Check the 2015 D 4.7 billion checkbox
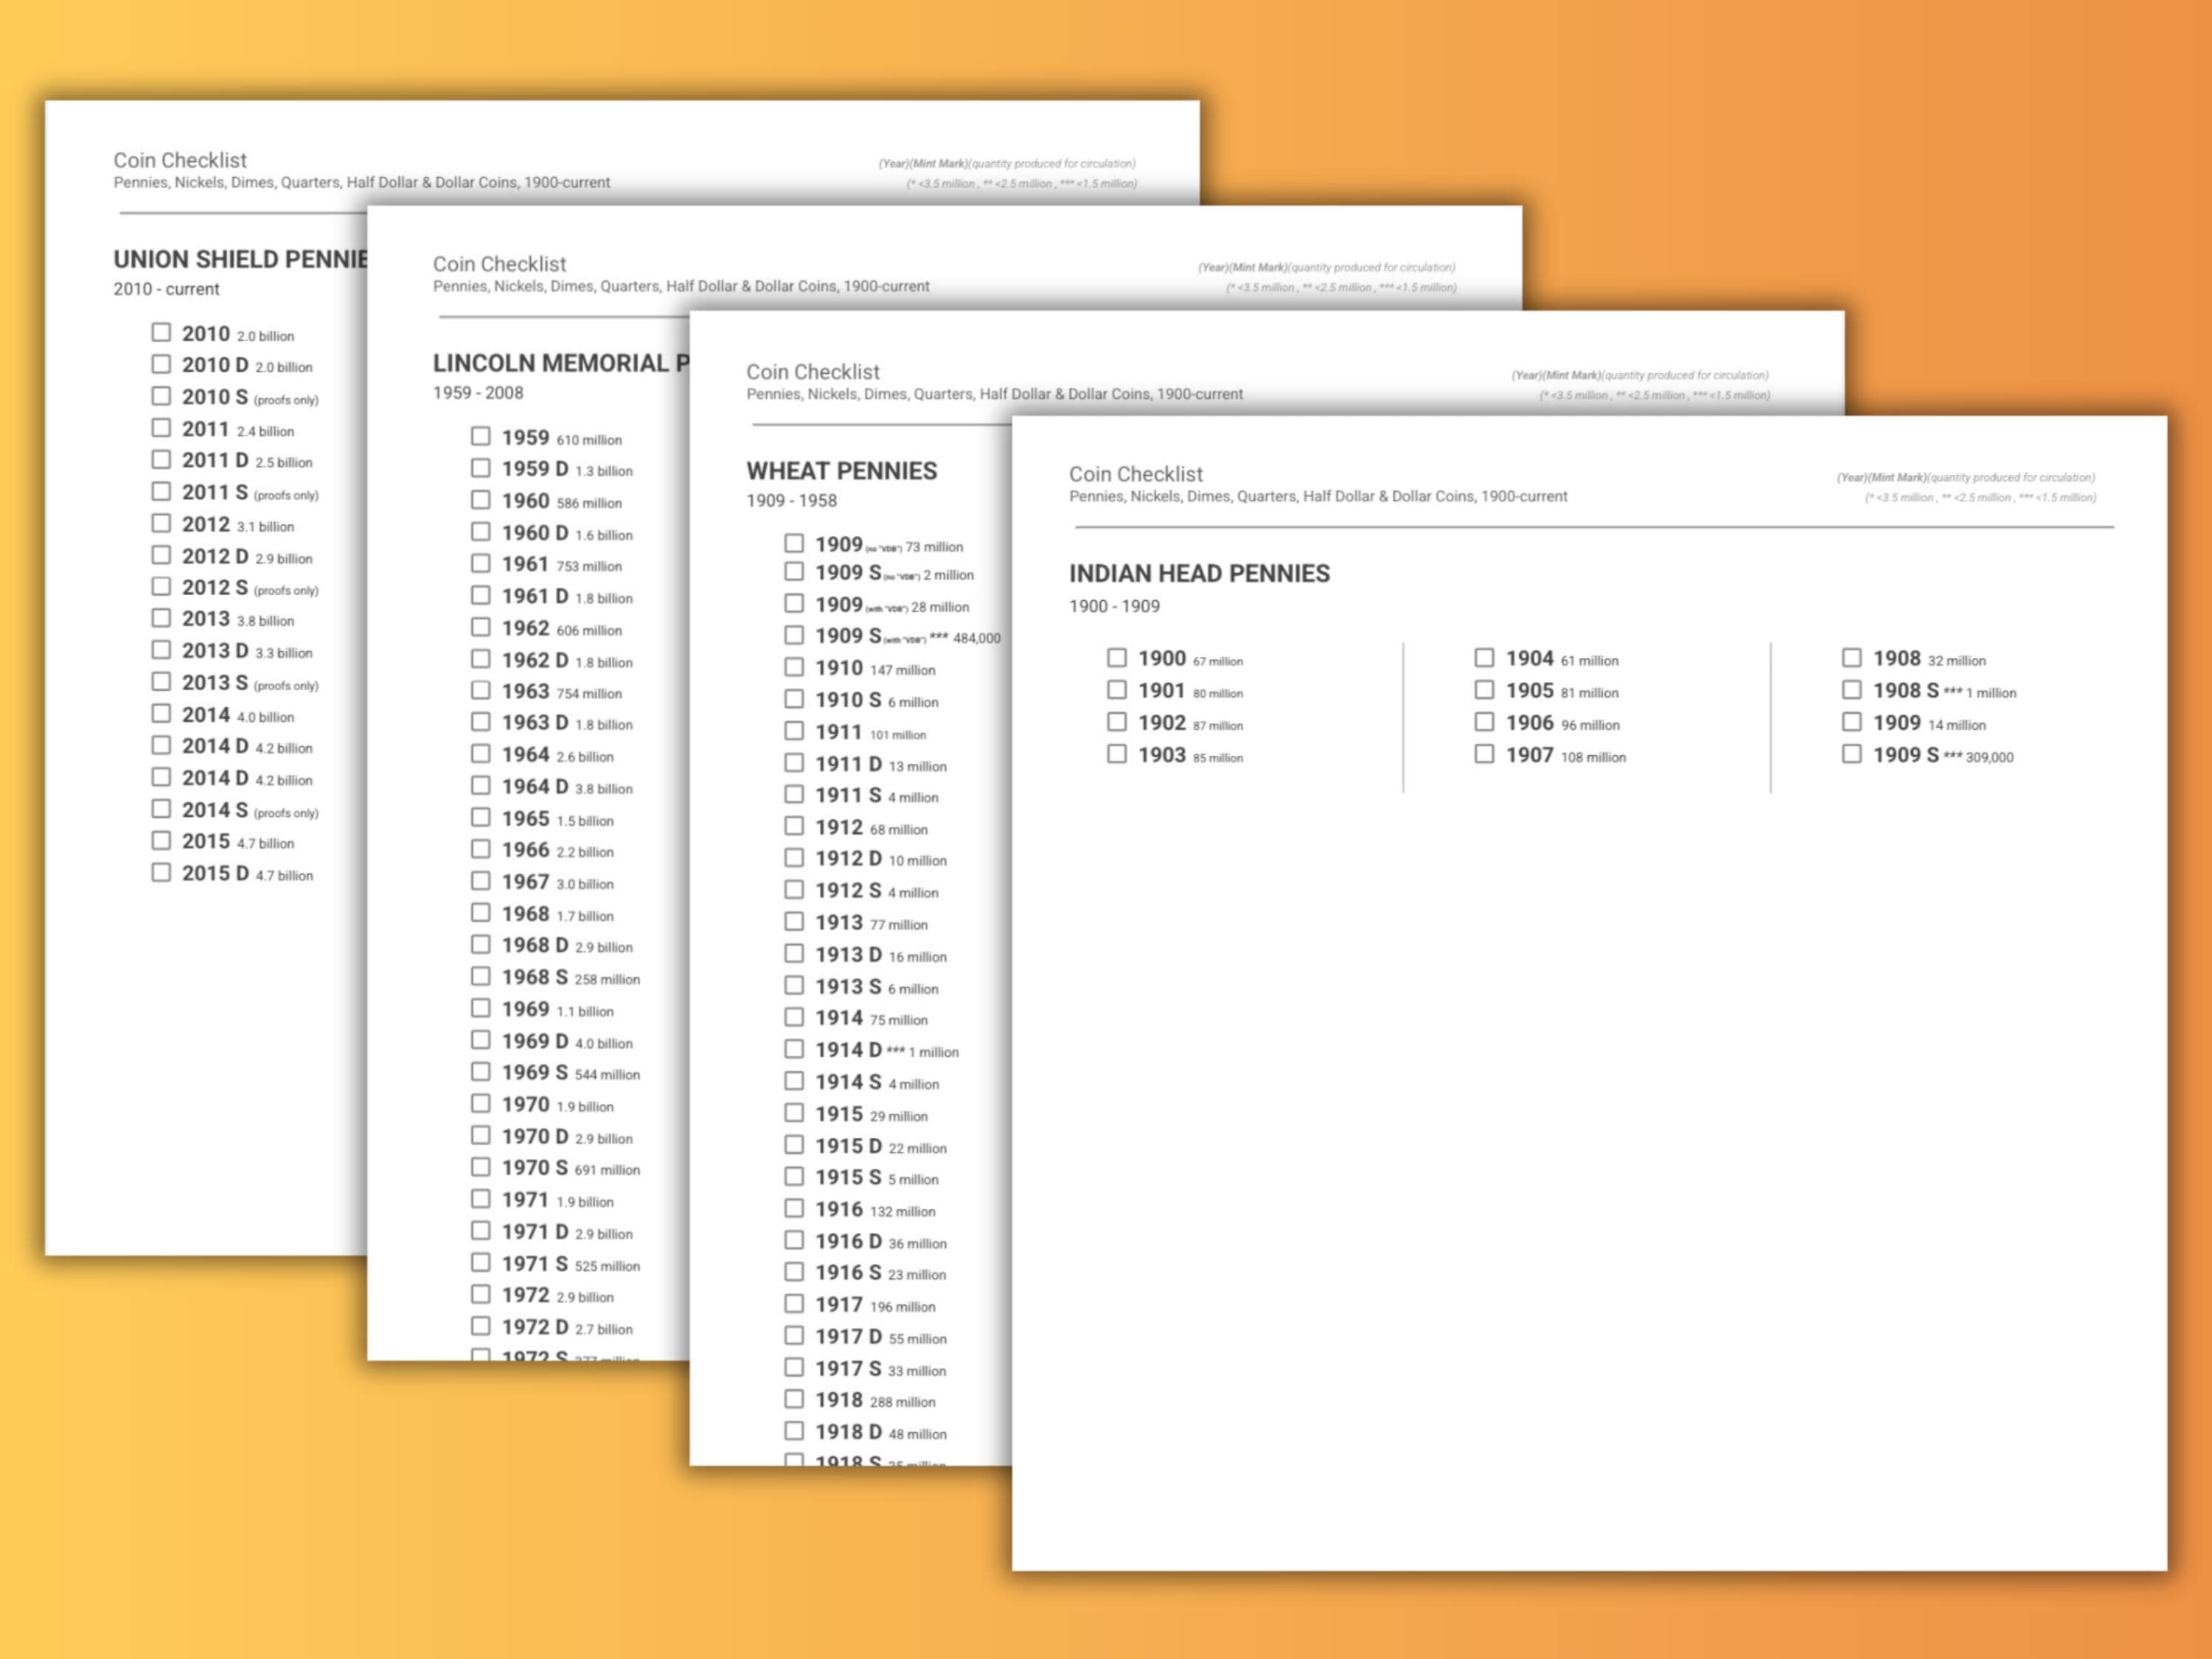 click(160, 872)
